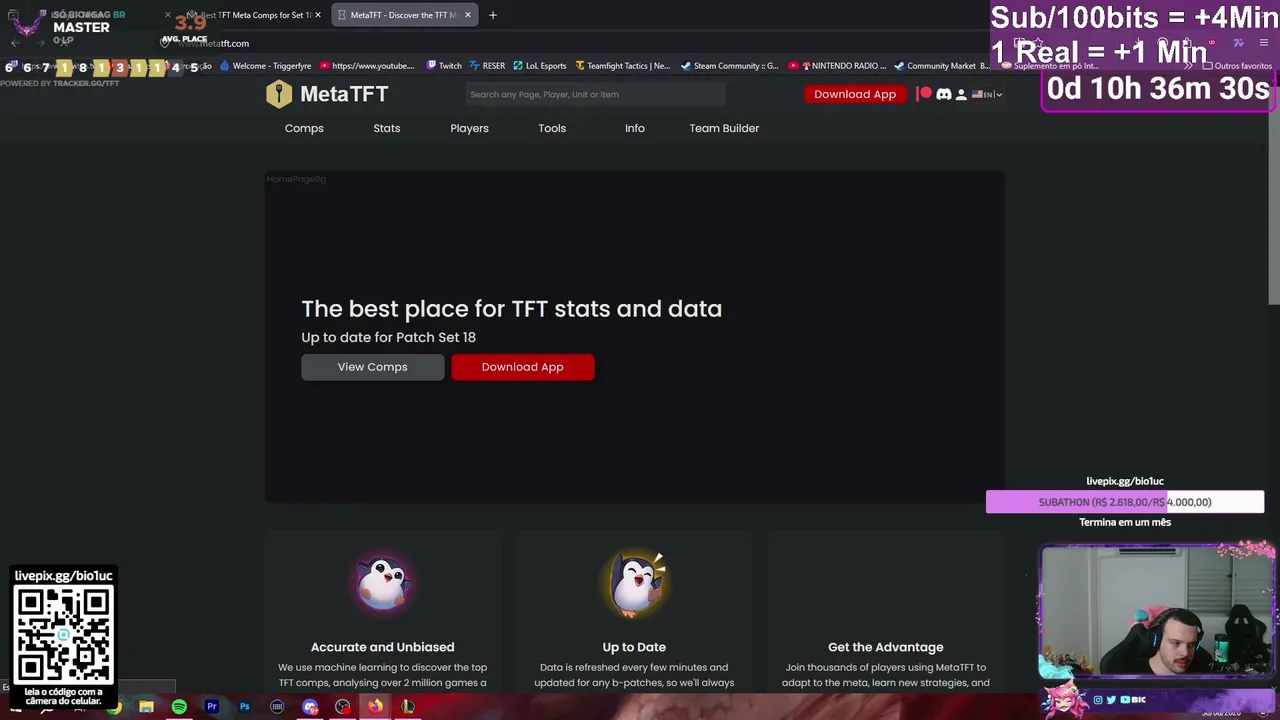Click the MetaTFT logo icon
This screenshot has height=720, width=1280.
point(279,94)
